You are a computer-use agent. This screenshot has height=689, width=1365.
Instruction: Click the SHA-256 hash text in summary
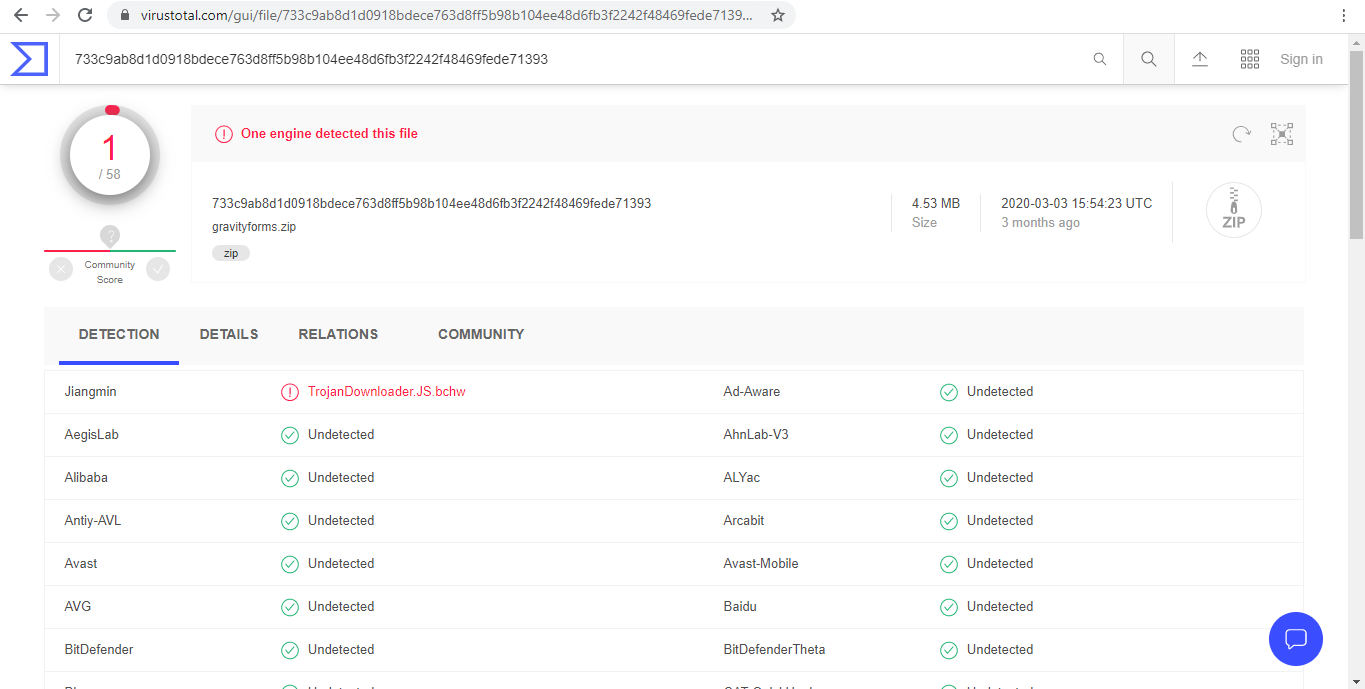[431, 203]
